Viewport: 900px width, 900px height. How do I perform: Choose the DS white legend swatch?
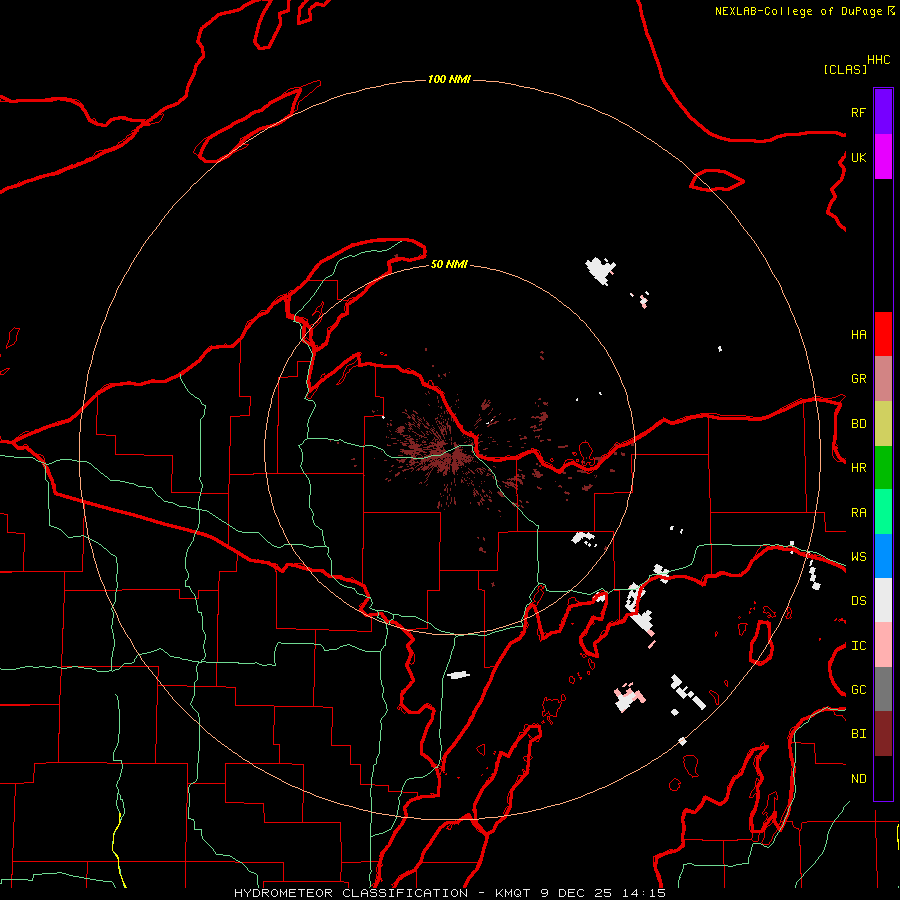click(x=883, y=600)
